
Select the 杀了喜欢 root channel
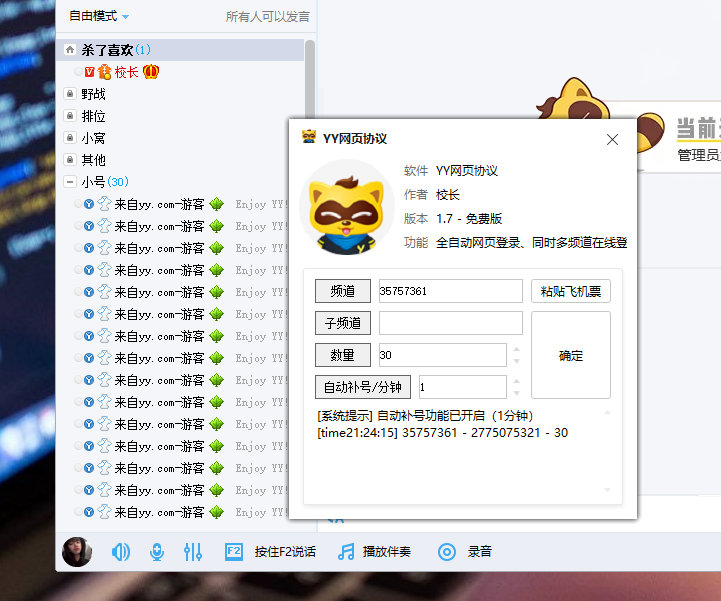click(x=180, y=50)
